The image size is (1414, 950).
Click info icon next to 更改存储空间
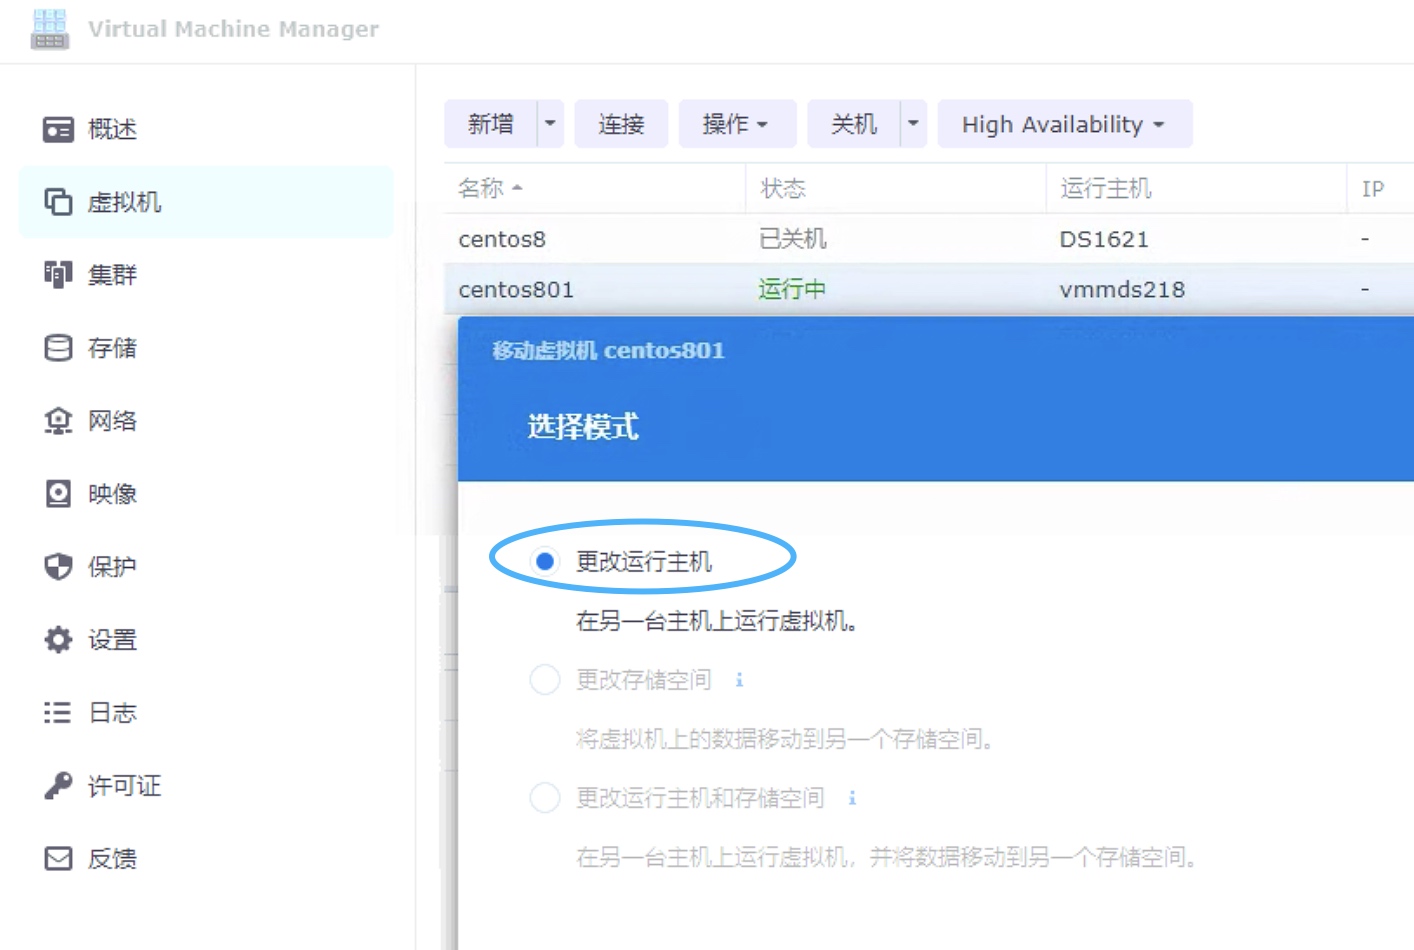pyautogui.click(x=739, y=680)
